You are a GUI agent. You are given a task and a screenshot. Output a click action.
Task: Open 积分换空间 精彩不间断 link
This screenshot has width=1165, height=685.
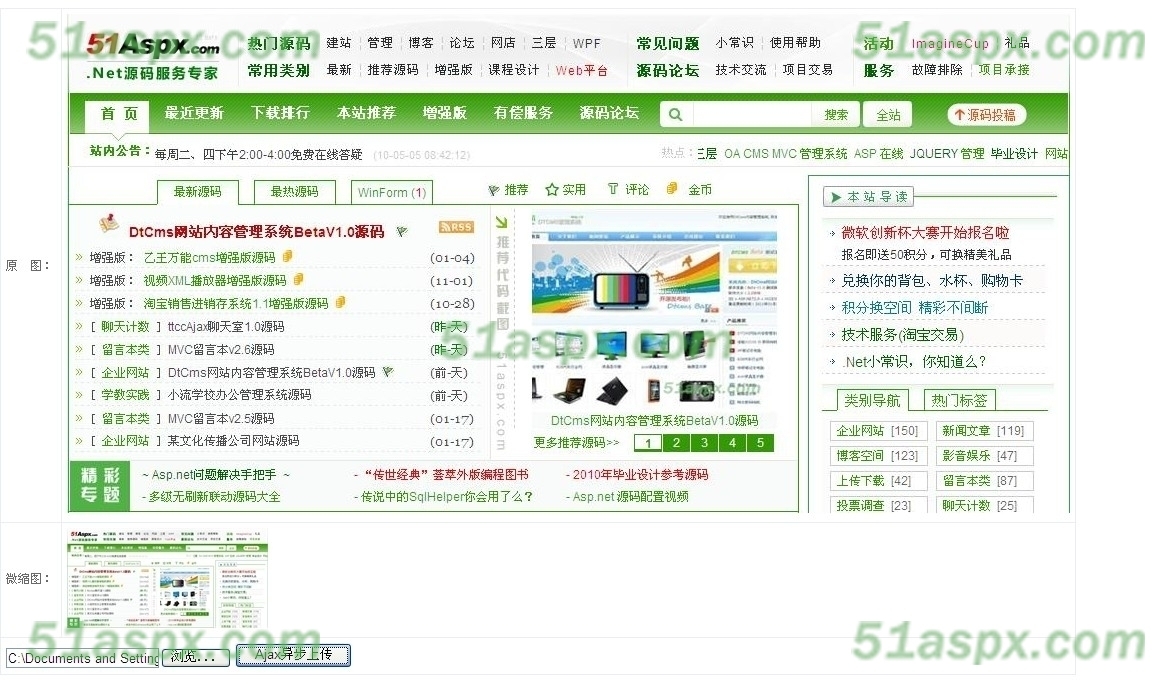coord(915,308)
